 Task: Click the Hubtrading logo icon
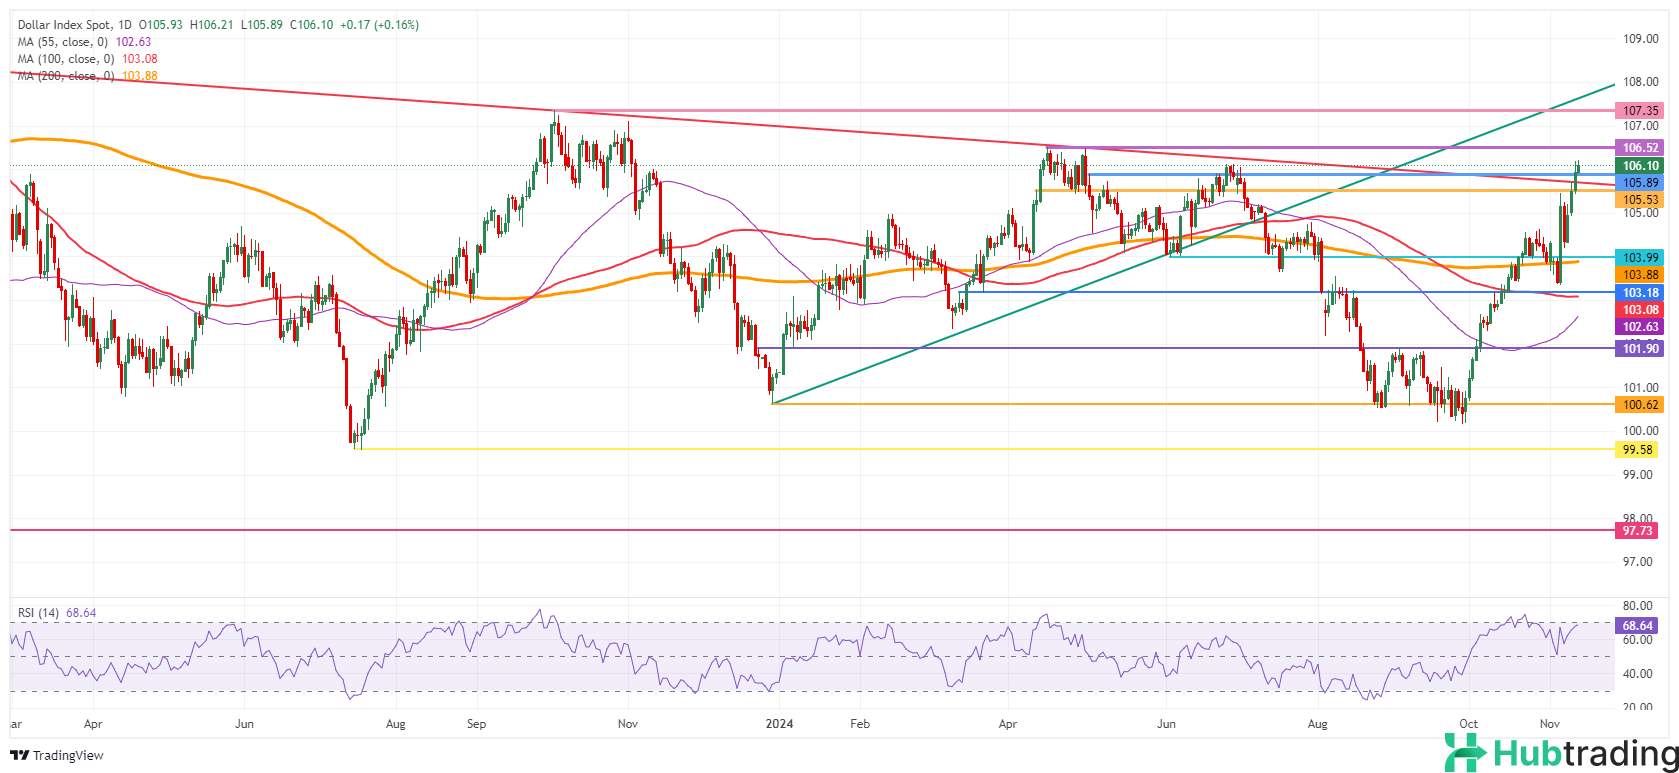tap(1465, 752)
